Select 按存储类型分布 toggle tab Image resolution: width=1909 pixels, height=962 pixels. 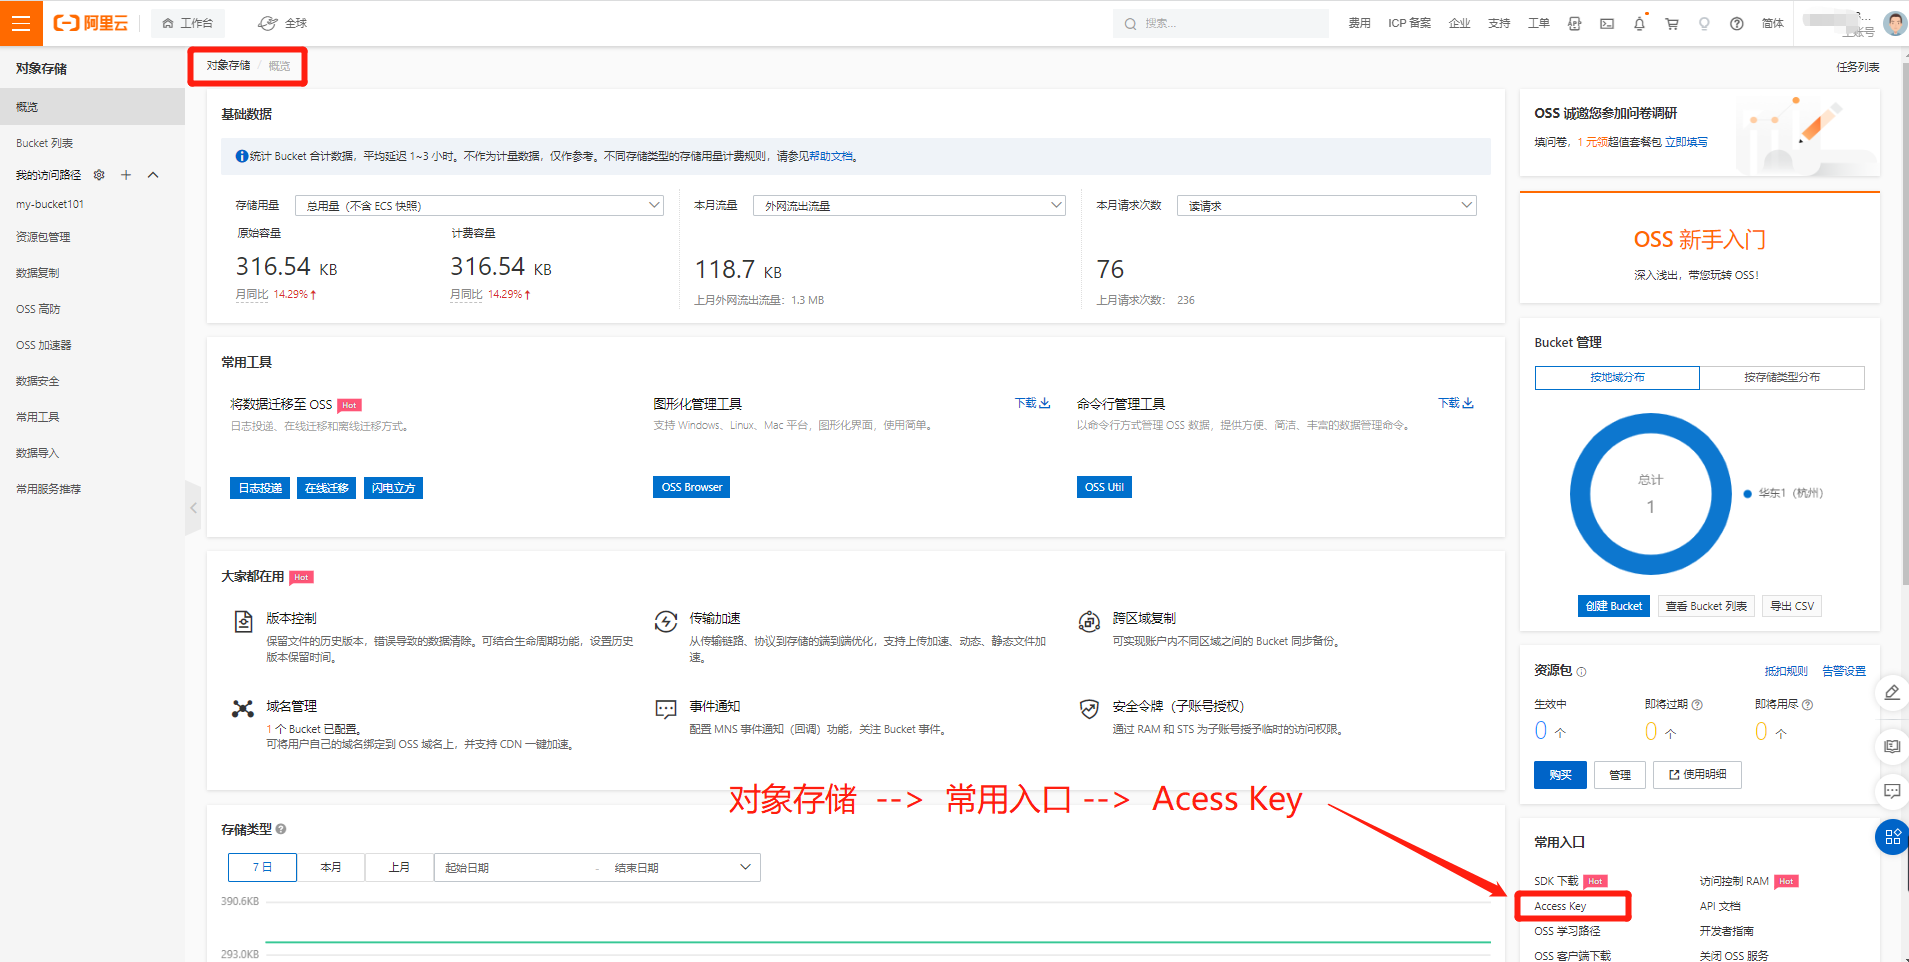click(x=1782, y=377)
